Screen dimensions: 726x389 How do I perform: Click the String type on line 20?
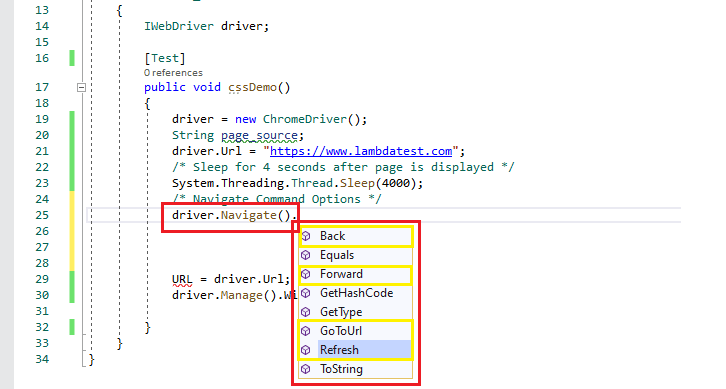click(193, 136)
